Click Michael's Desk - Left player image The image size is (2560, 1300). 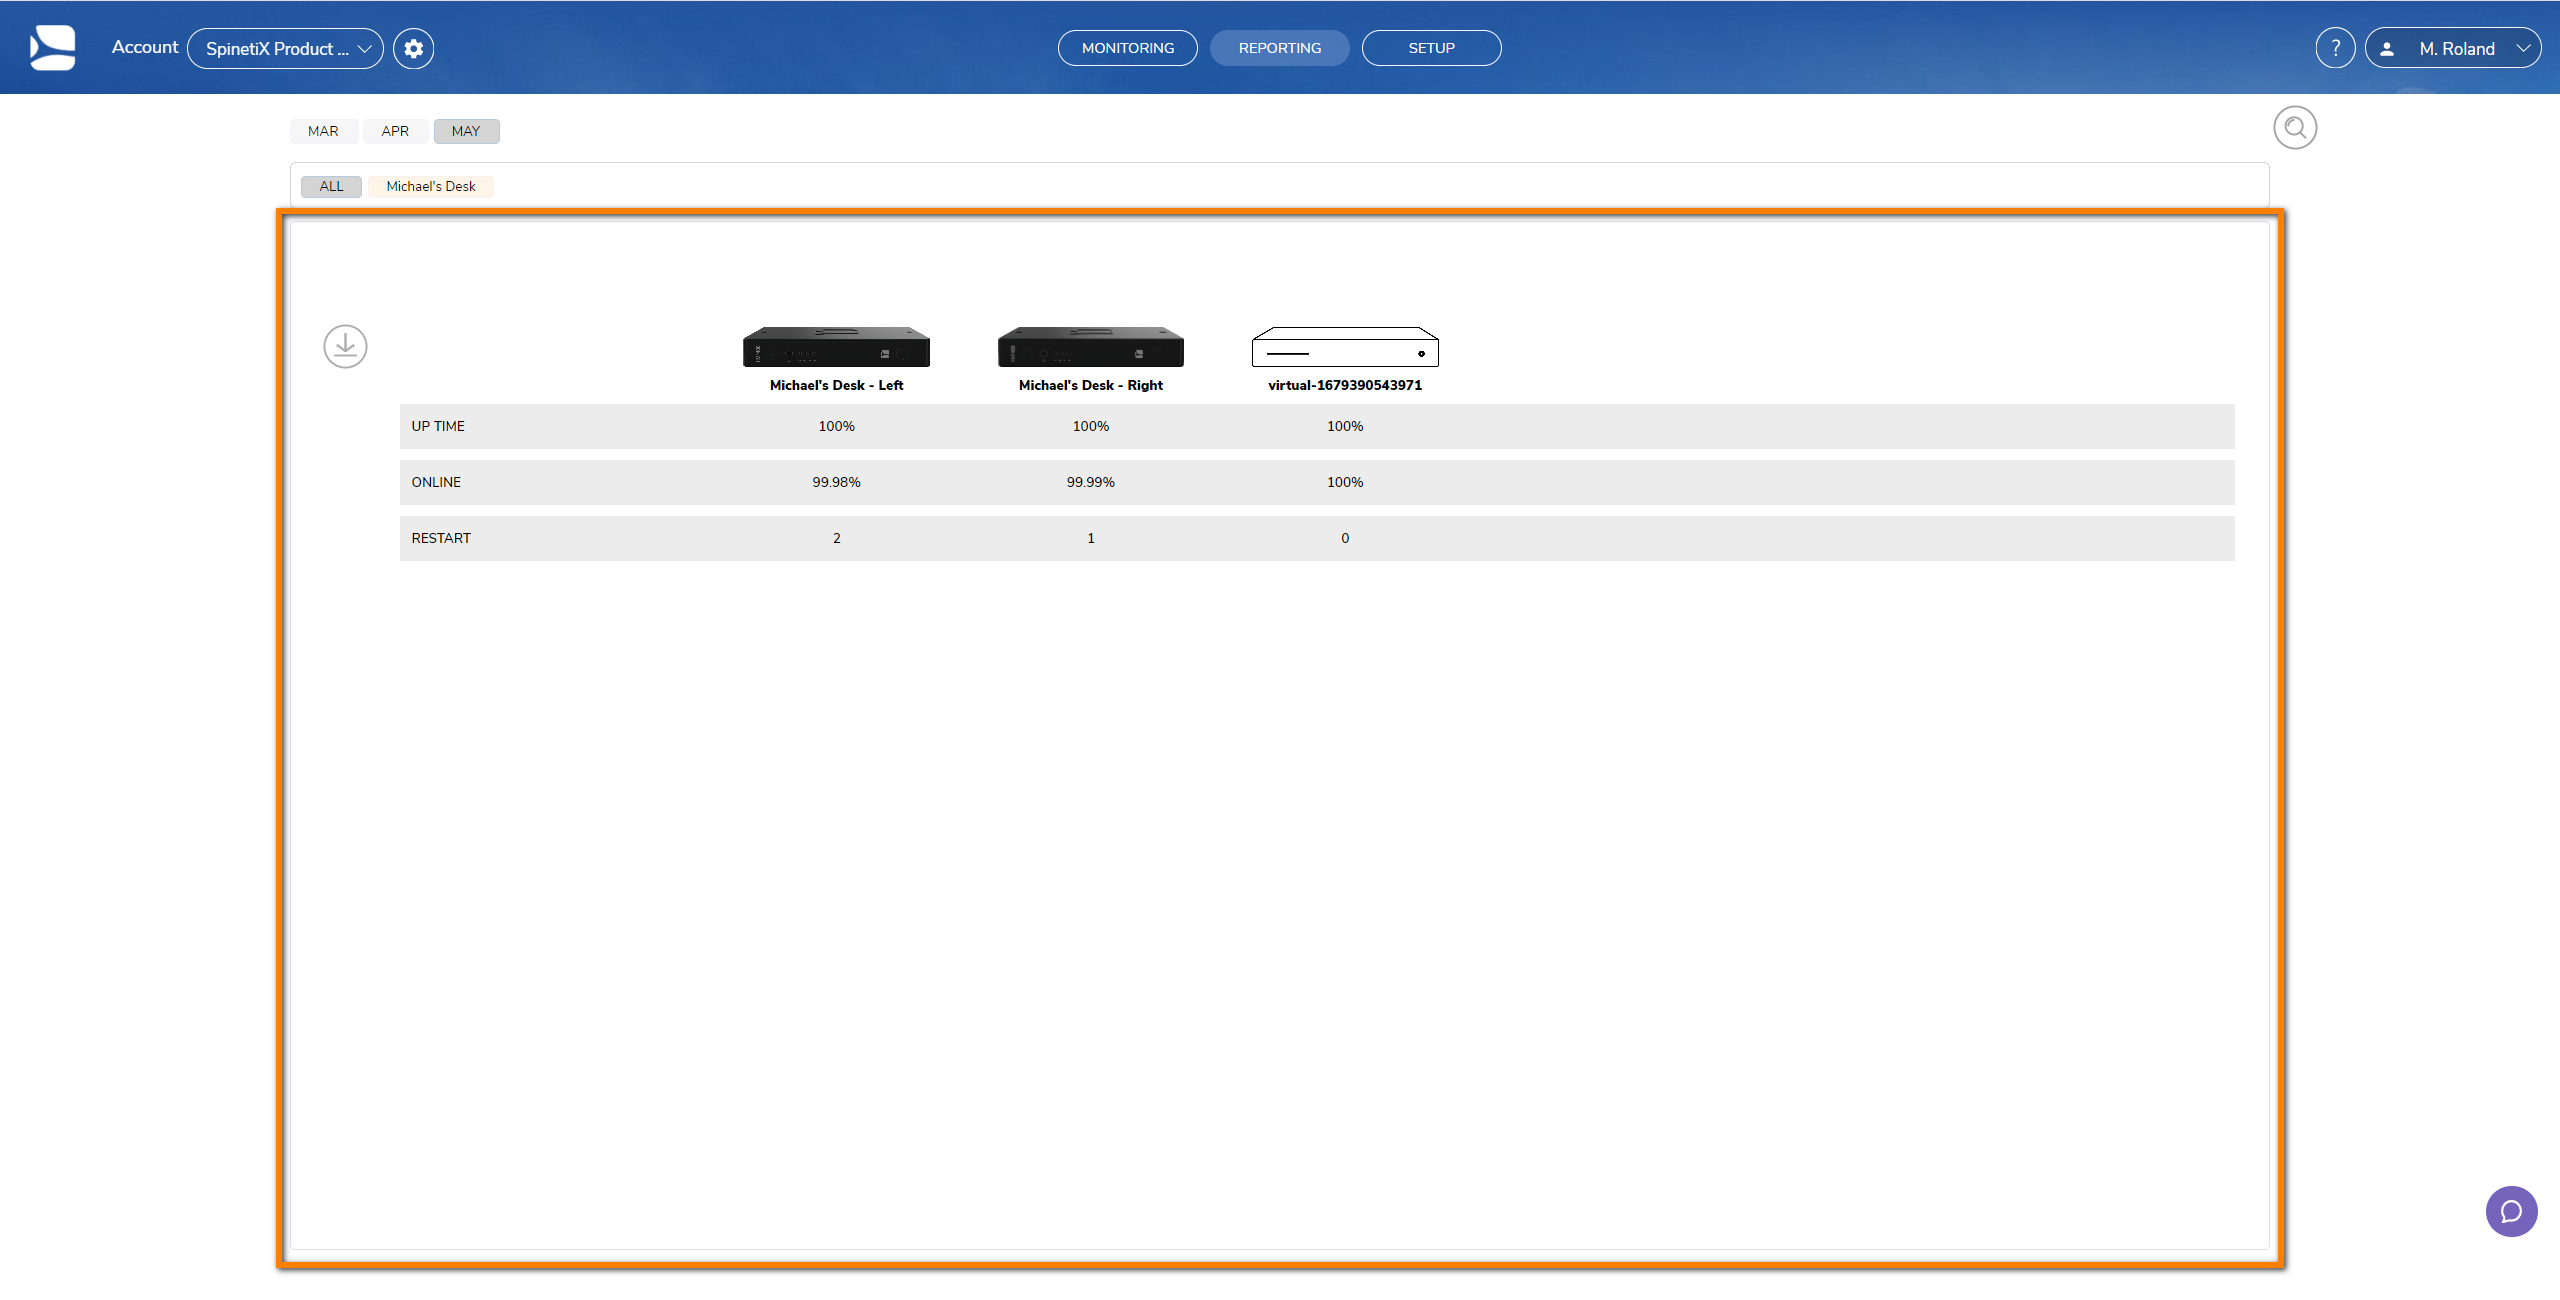click(x=836, y=347)
